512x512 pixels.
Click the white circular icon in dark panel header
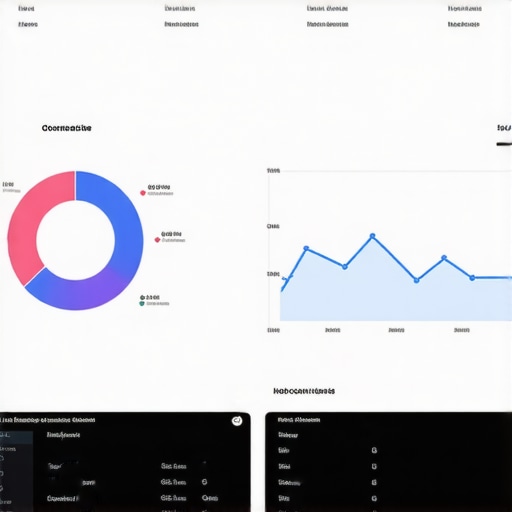click(237, 421)
